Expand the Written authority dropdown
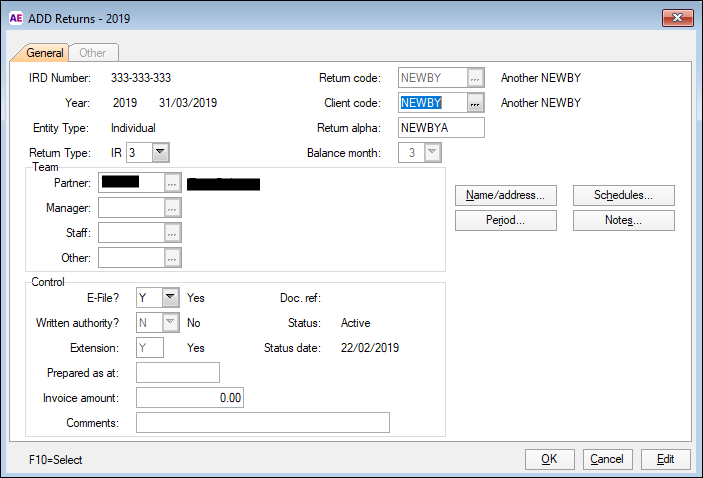Viewport: 703px width, 478px height. (170, 322)
